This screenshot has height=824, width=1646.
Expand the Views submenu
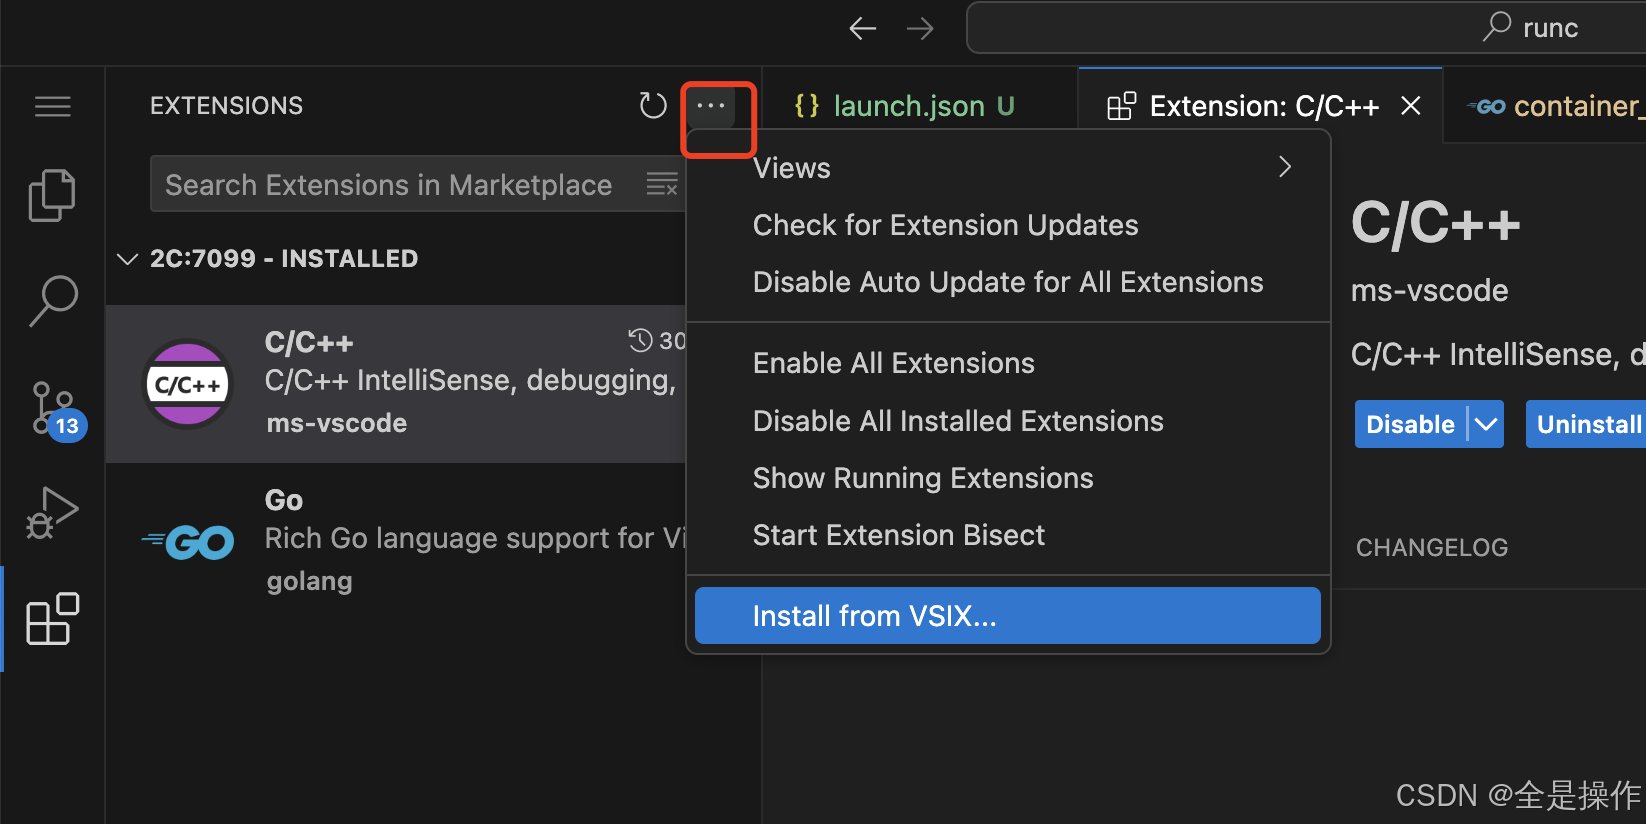(1008, 168)
